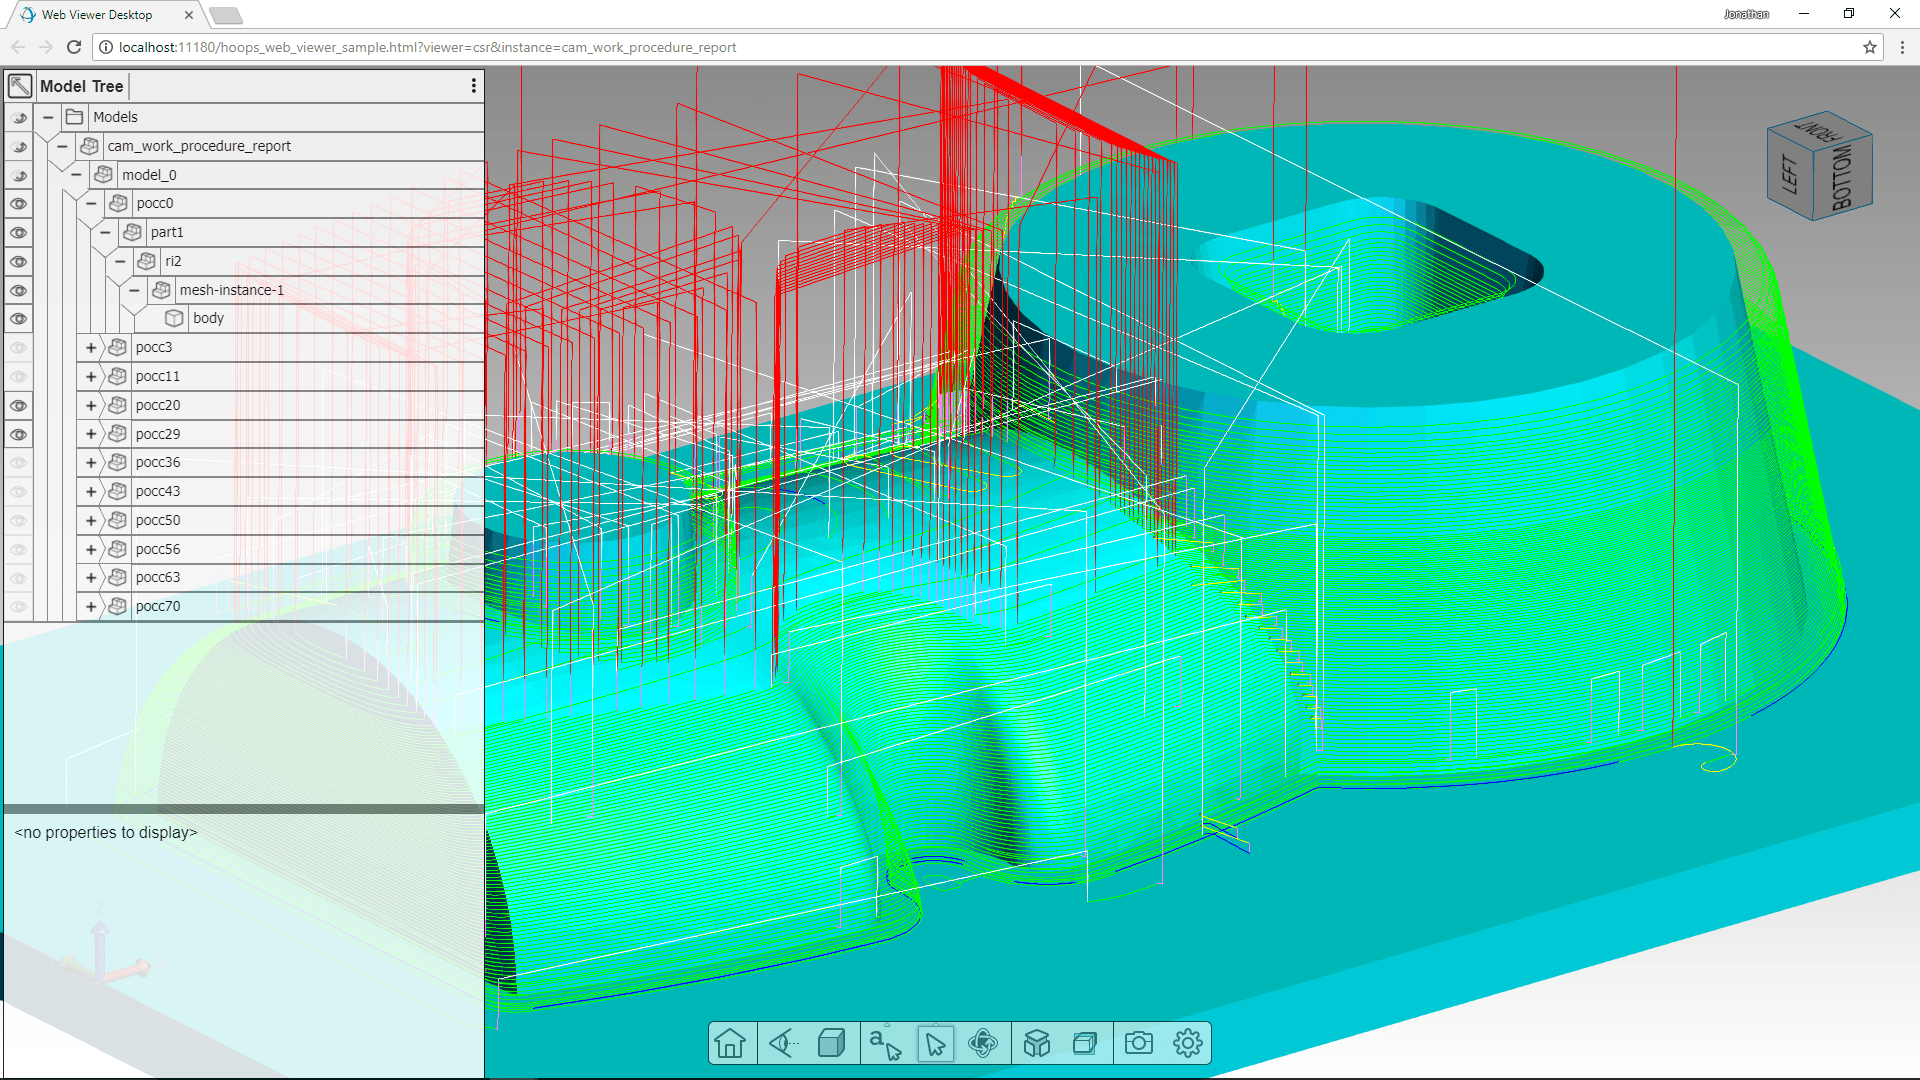Expand the pocc70 tree node

(x=91, y=607)
